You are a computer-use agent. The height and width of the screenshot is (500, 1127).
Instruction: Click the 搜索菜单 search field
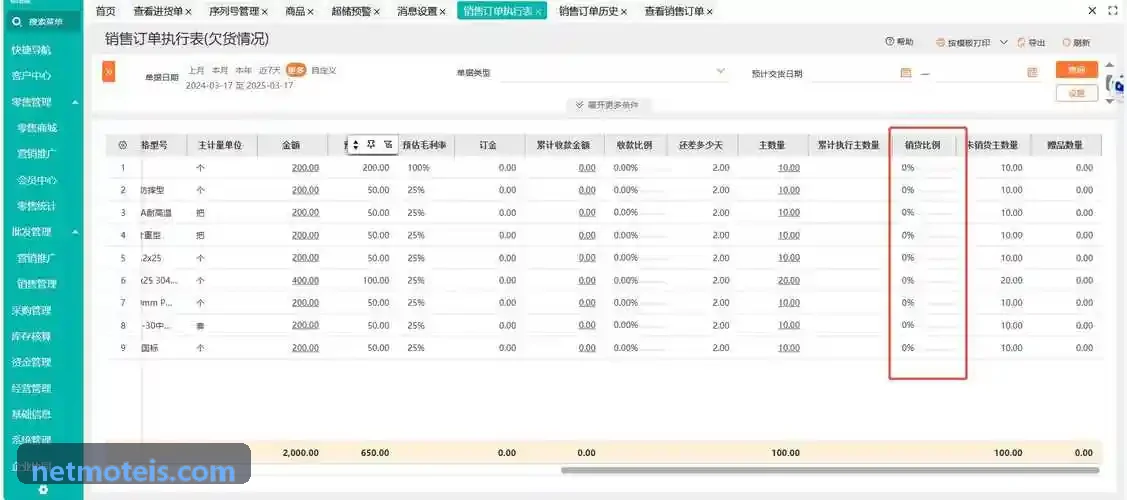click(42, 22)
